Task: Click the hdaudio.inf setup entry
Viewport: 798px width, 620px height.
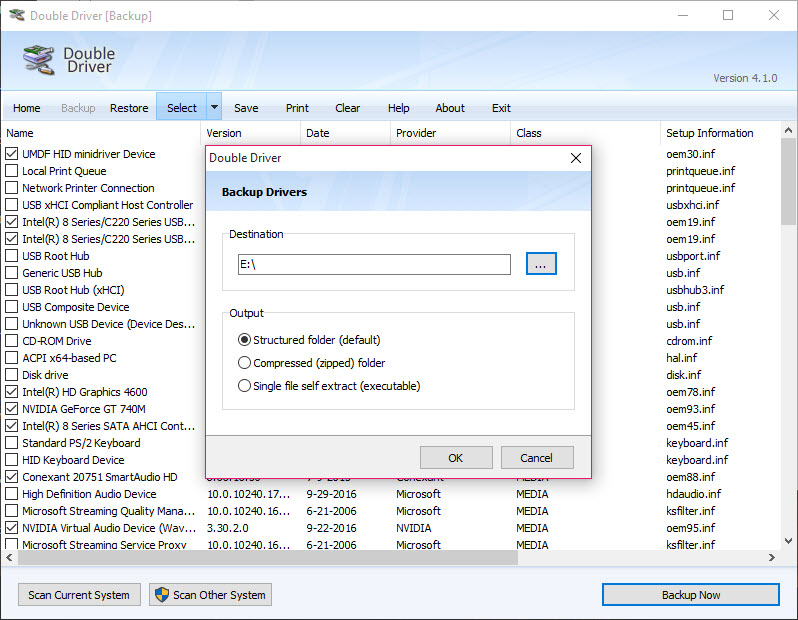Action: [x=693, y=494]
